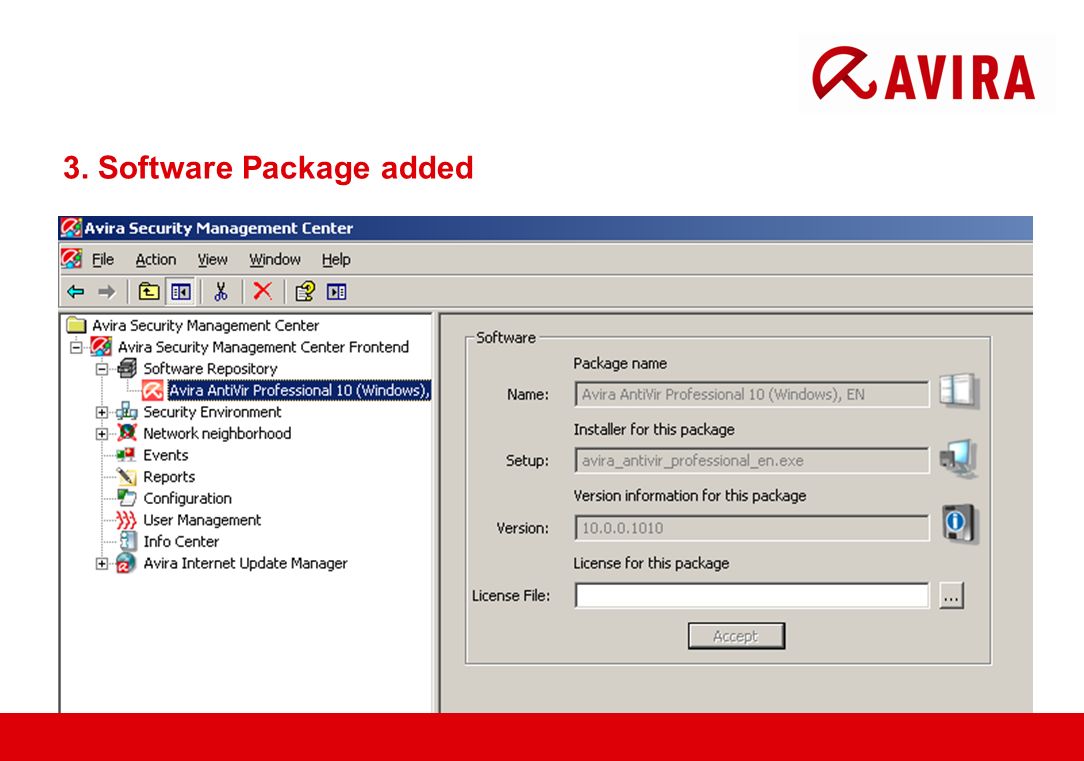Select the User Management tree label
The width and height of the screenshot is (1084, 761).
click(x=202, y=520)
